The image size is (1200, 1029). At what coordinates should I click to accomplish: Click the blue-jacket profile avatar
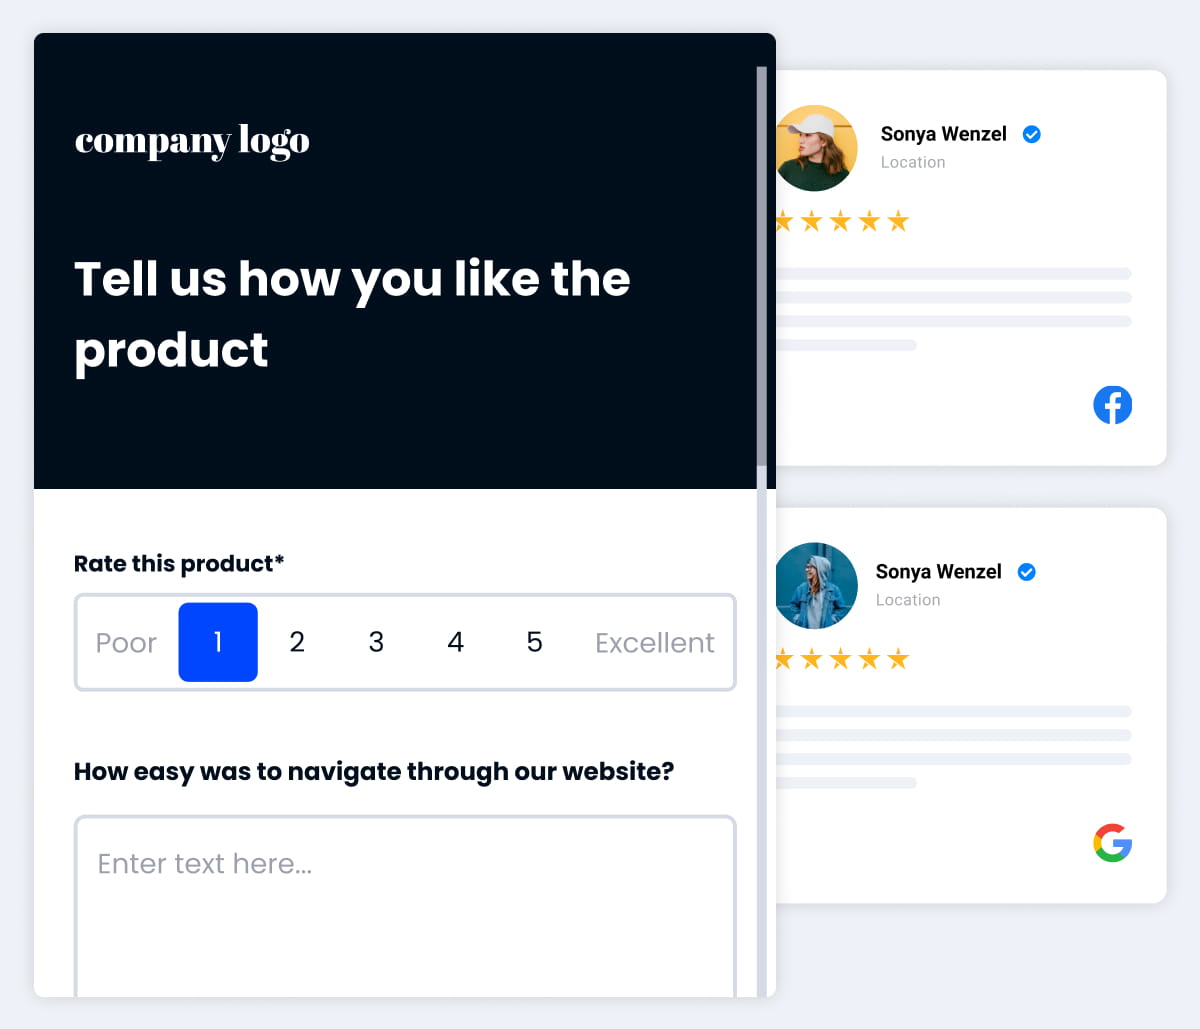coord(817,586)
